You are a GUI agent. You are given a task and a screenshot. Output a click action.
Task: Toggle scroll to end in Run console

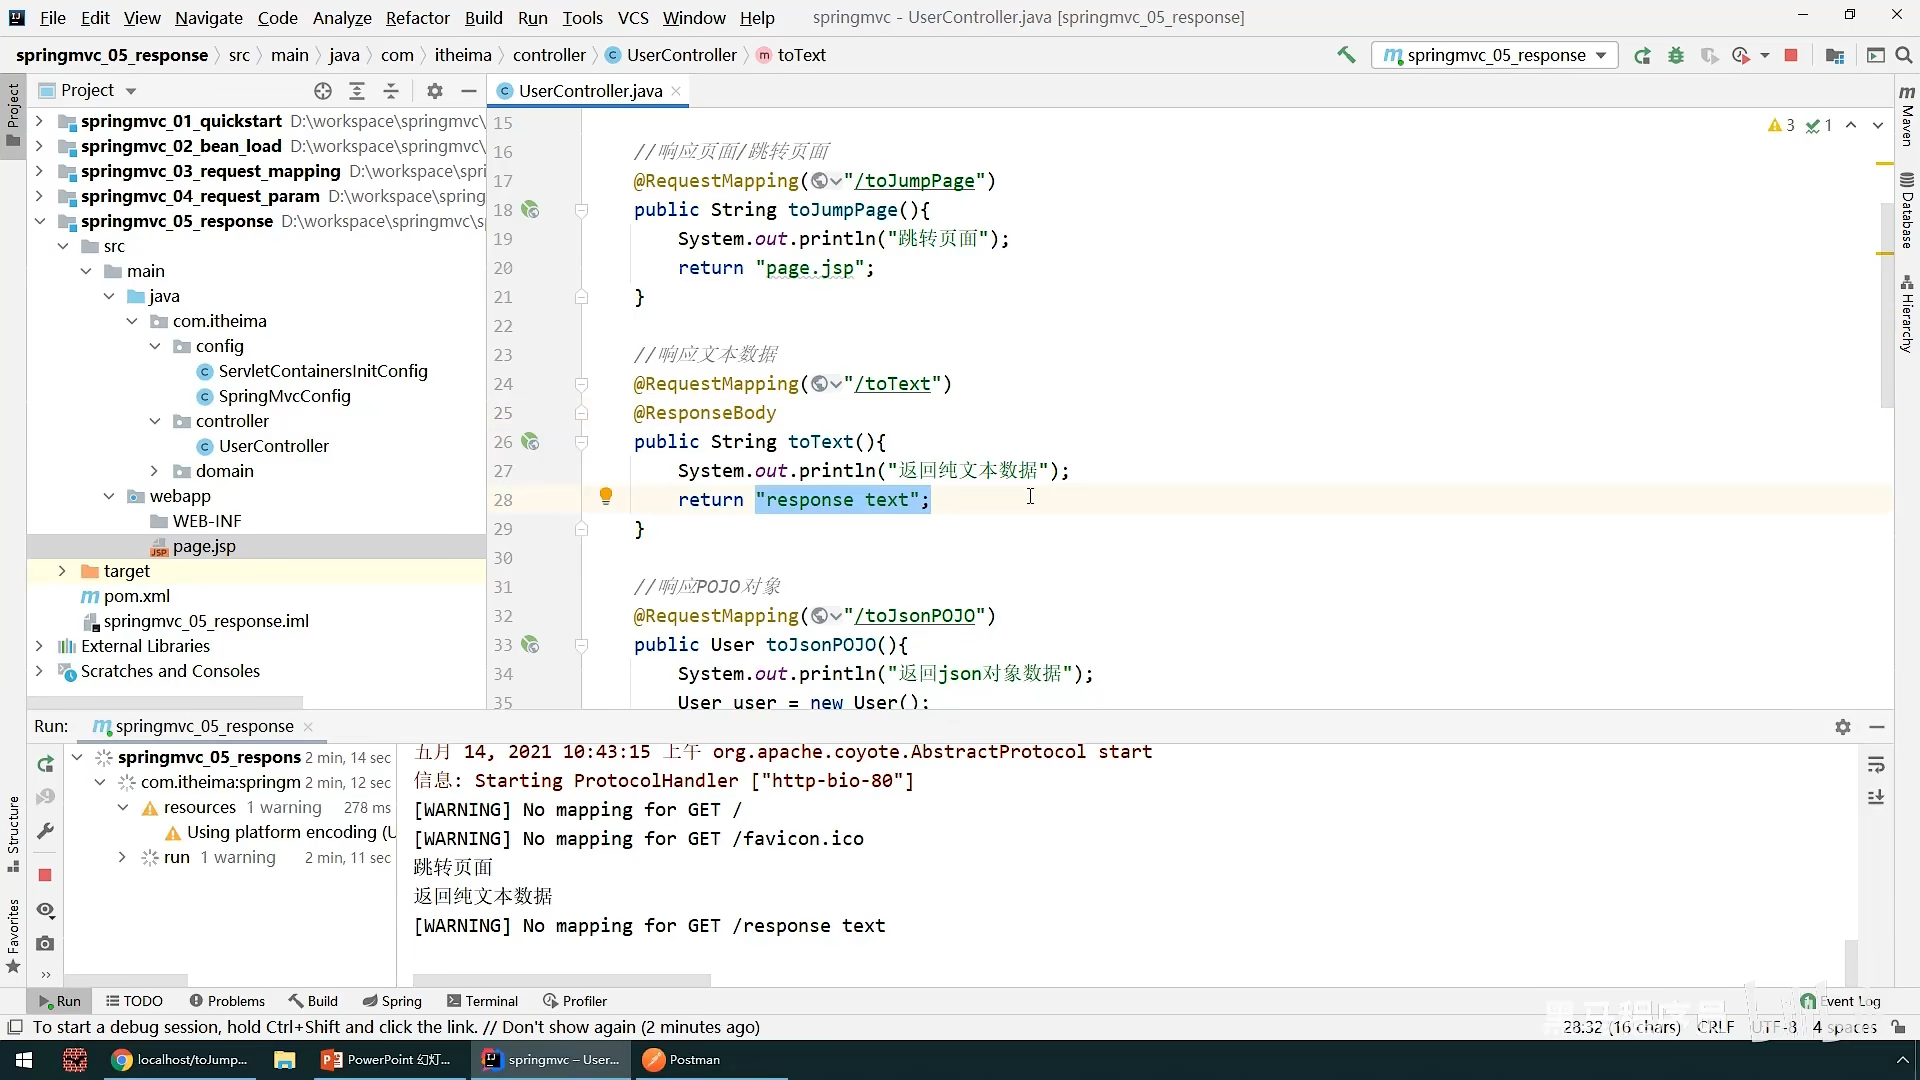click(1876, 797)
